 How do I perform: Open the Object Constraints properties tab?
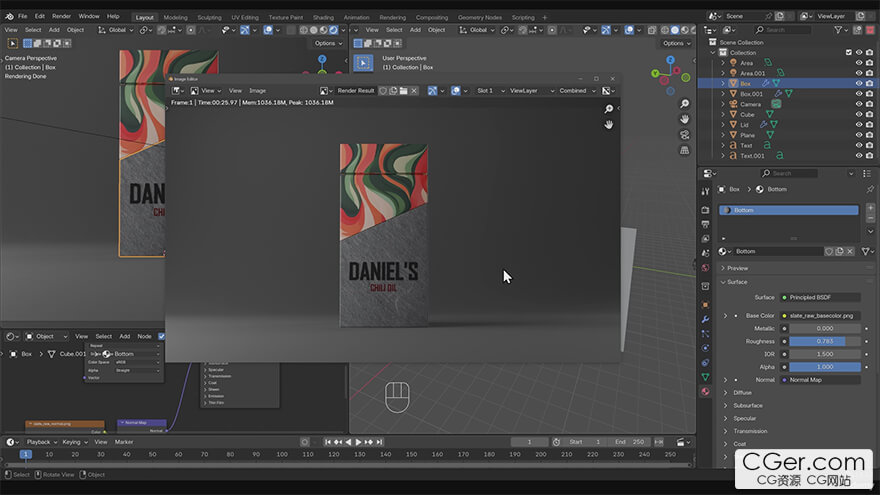pyautogui.click(x=705, y=363)
